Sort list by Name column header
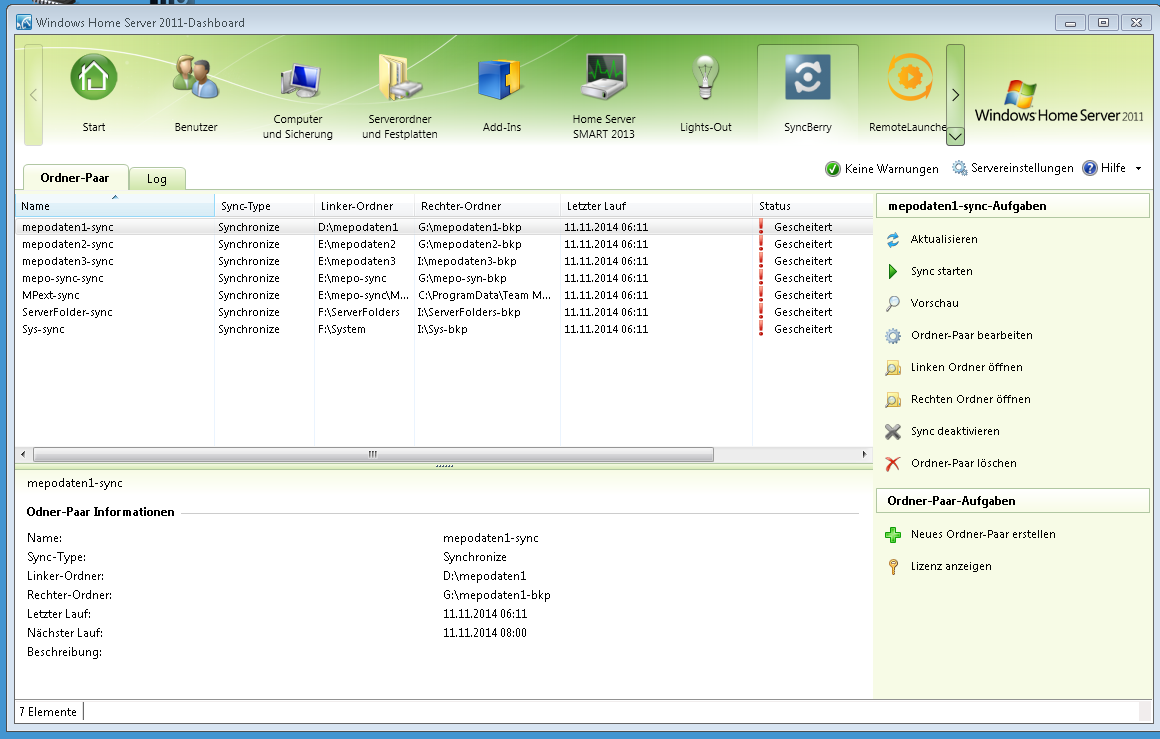The width and height of the screenshot is (1160, 739). [x=114, y=206]
